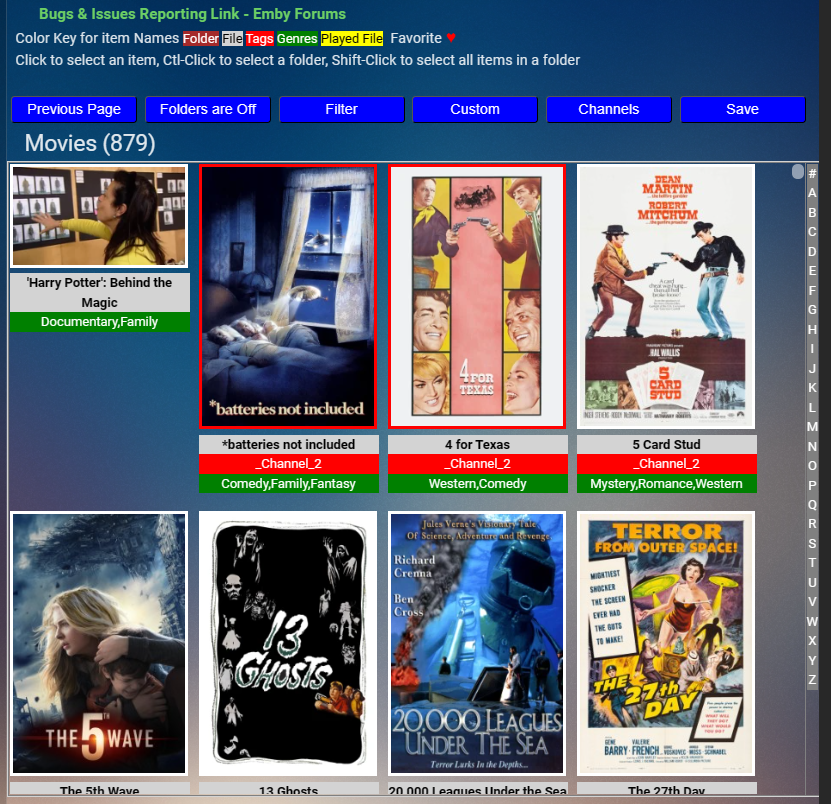
Task: Open the Channels button
Action: pos(609,109)
